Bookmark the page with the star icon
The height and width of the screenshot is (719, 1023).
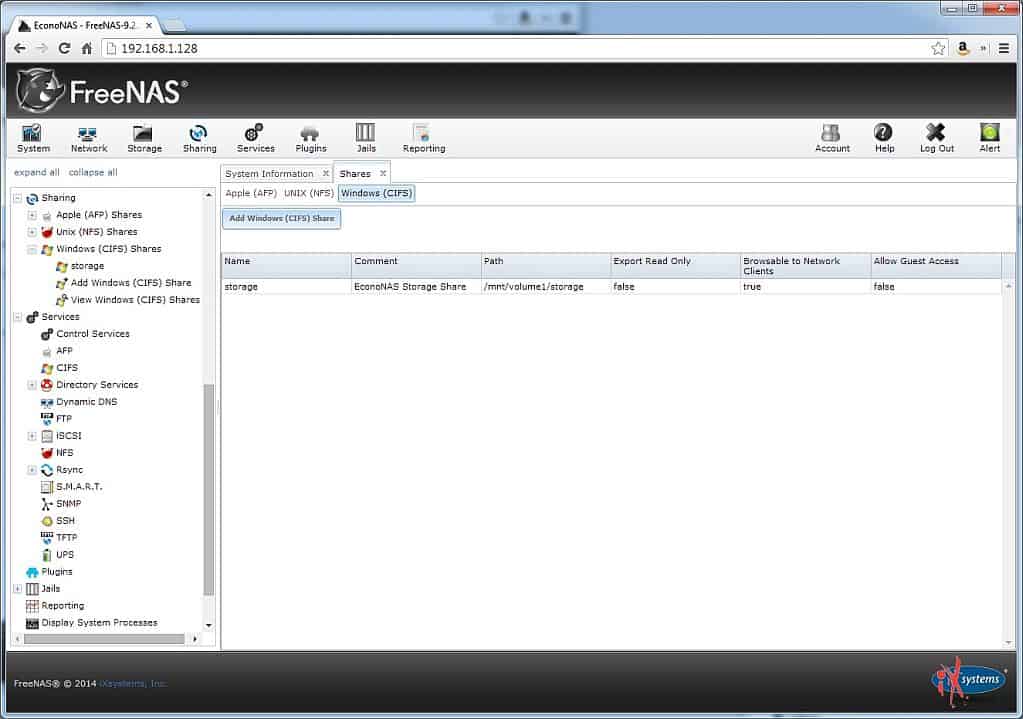(938, 48)
